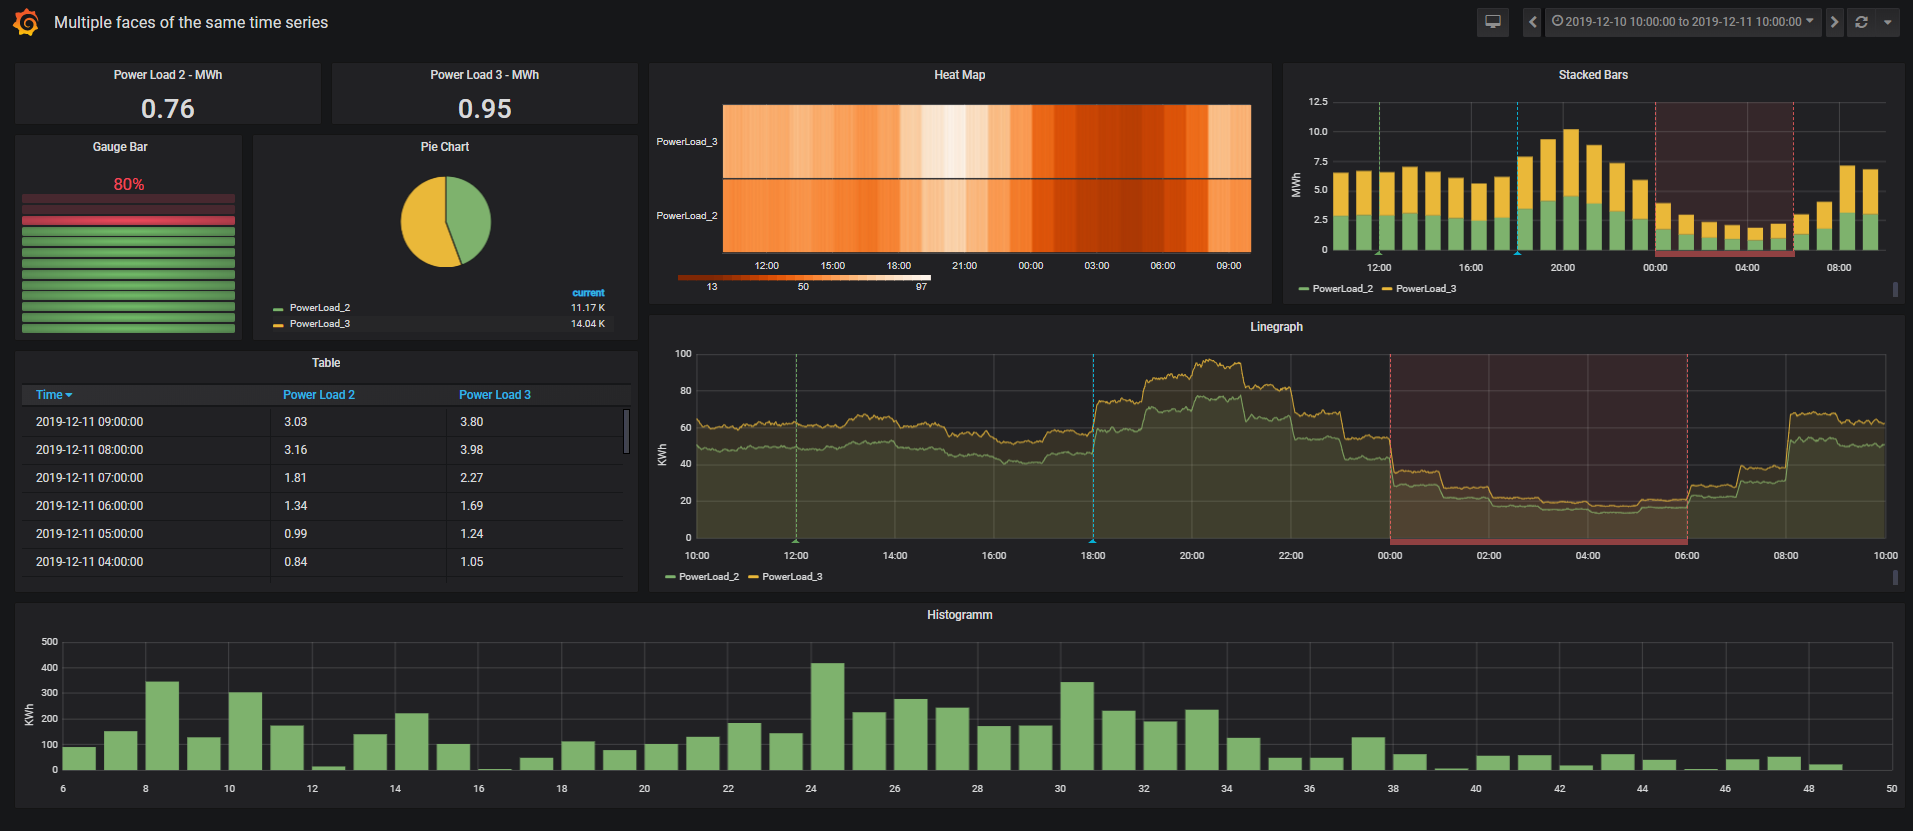Click the green annotation marker in Linegraph

[x=796, y=540]
